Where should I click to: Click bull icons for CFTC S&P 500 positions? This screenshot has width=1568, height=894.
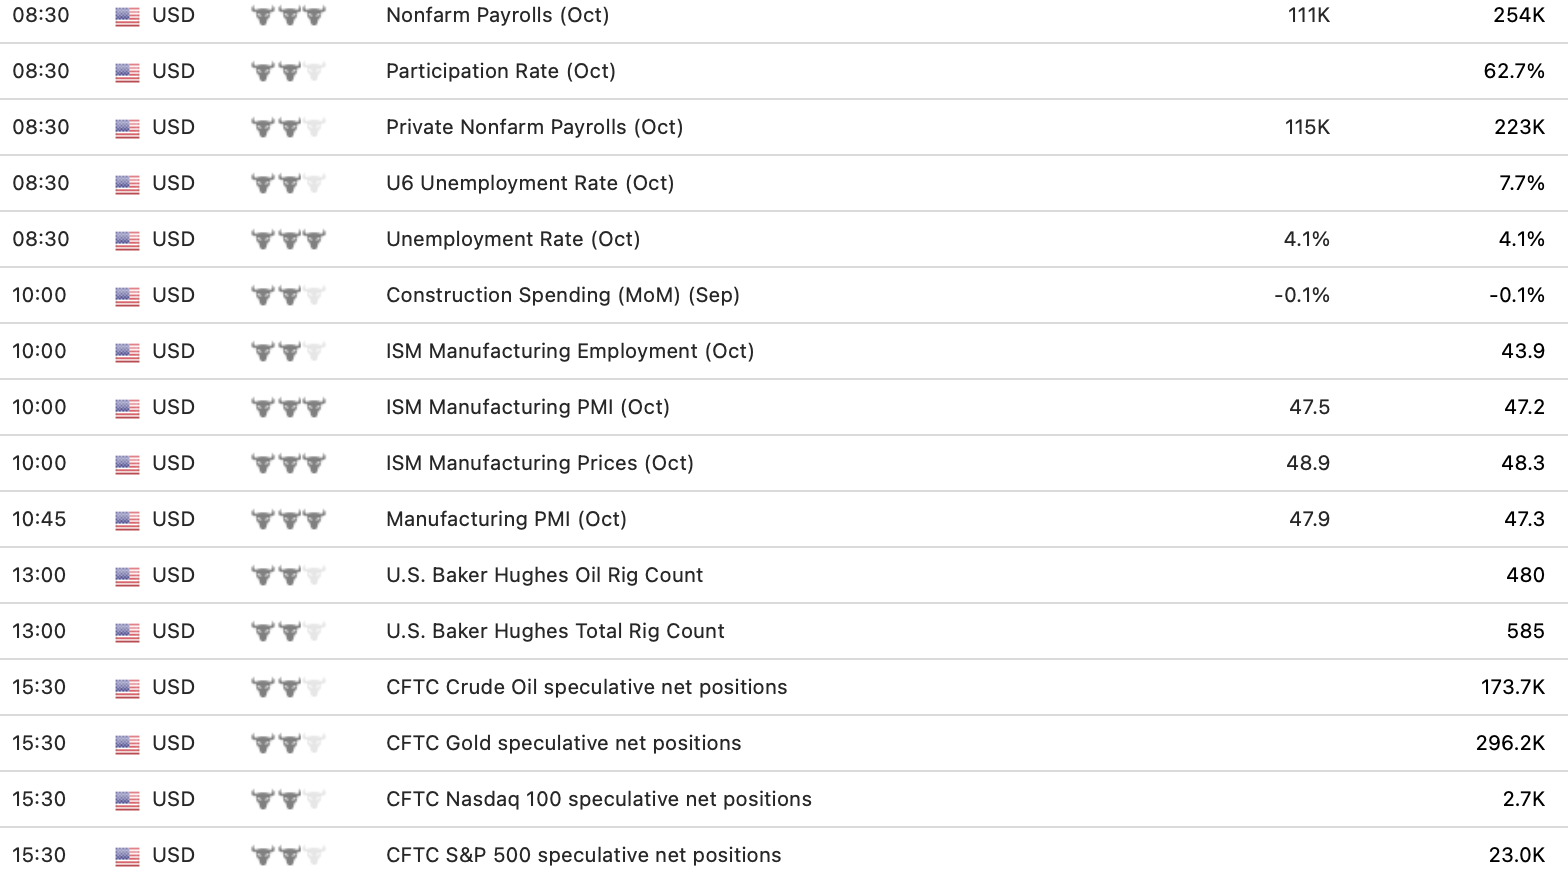pos(288,856)
